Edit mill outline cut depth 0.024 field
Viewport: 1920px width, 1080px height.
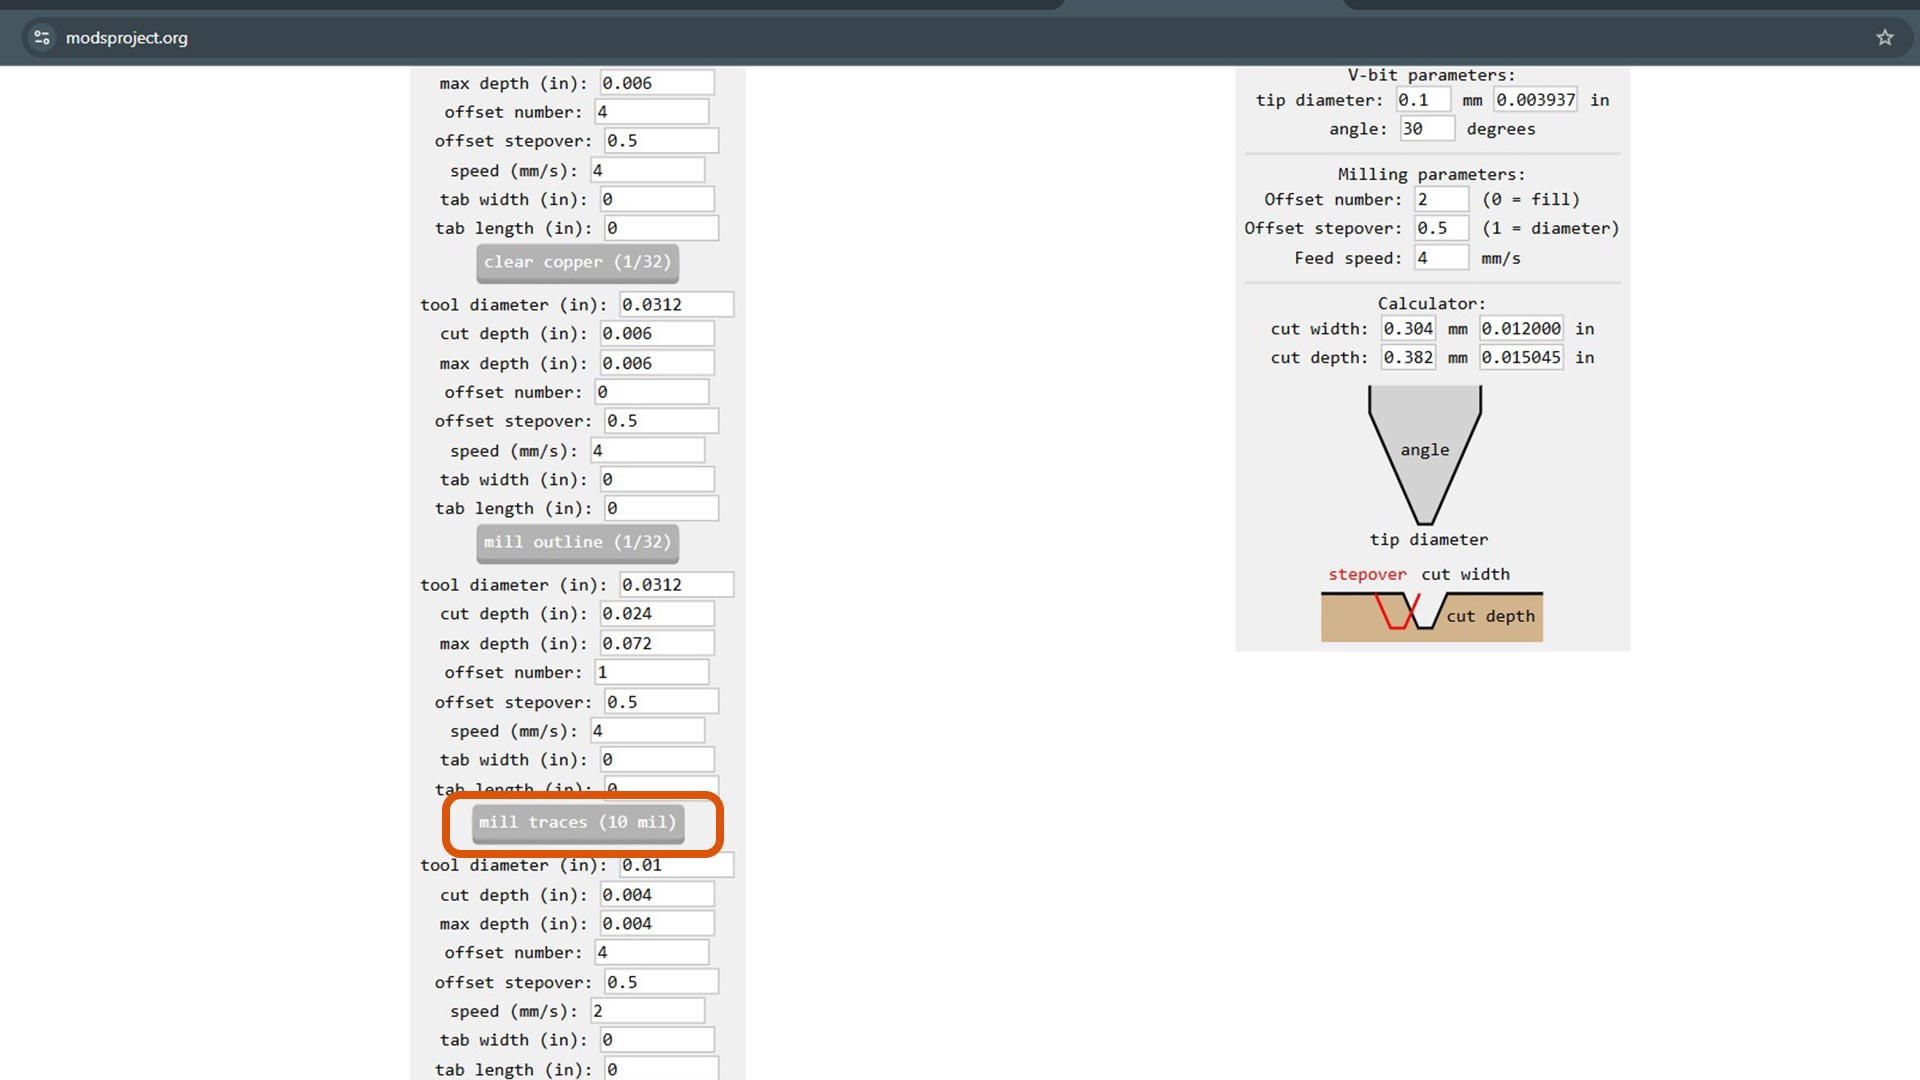coord(657,613)
